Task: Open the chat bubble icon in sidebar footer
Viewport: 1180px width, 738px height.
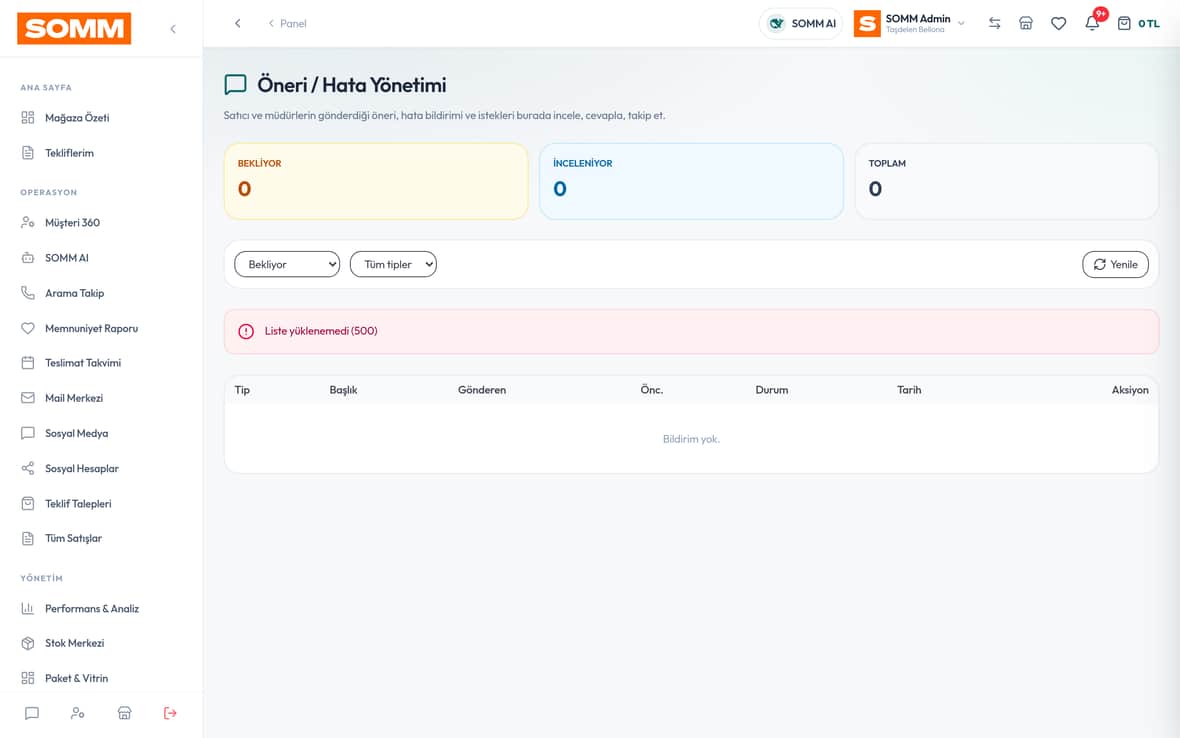Action: point(32,713)
